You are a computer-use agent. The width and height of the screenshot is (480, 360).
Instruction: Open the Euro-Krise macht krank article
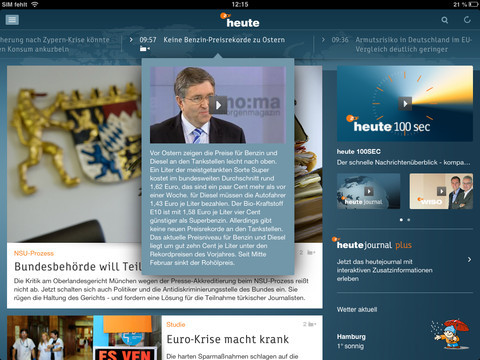coord(228,339)
